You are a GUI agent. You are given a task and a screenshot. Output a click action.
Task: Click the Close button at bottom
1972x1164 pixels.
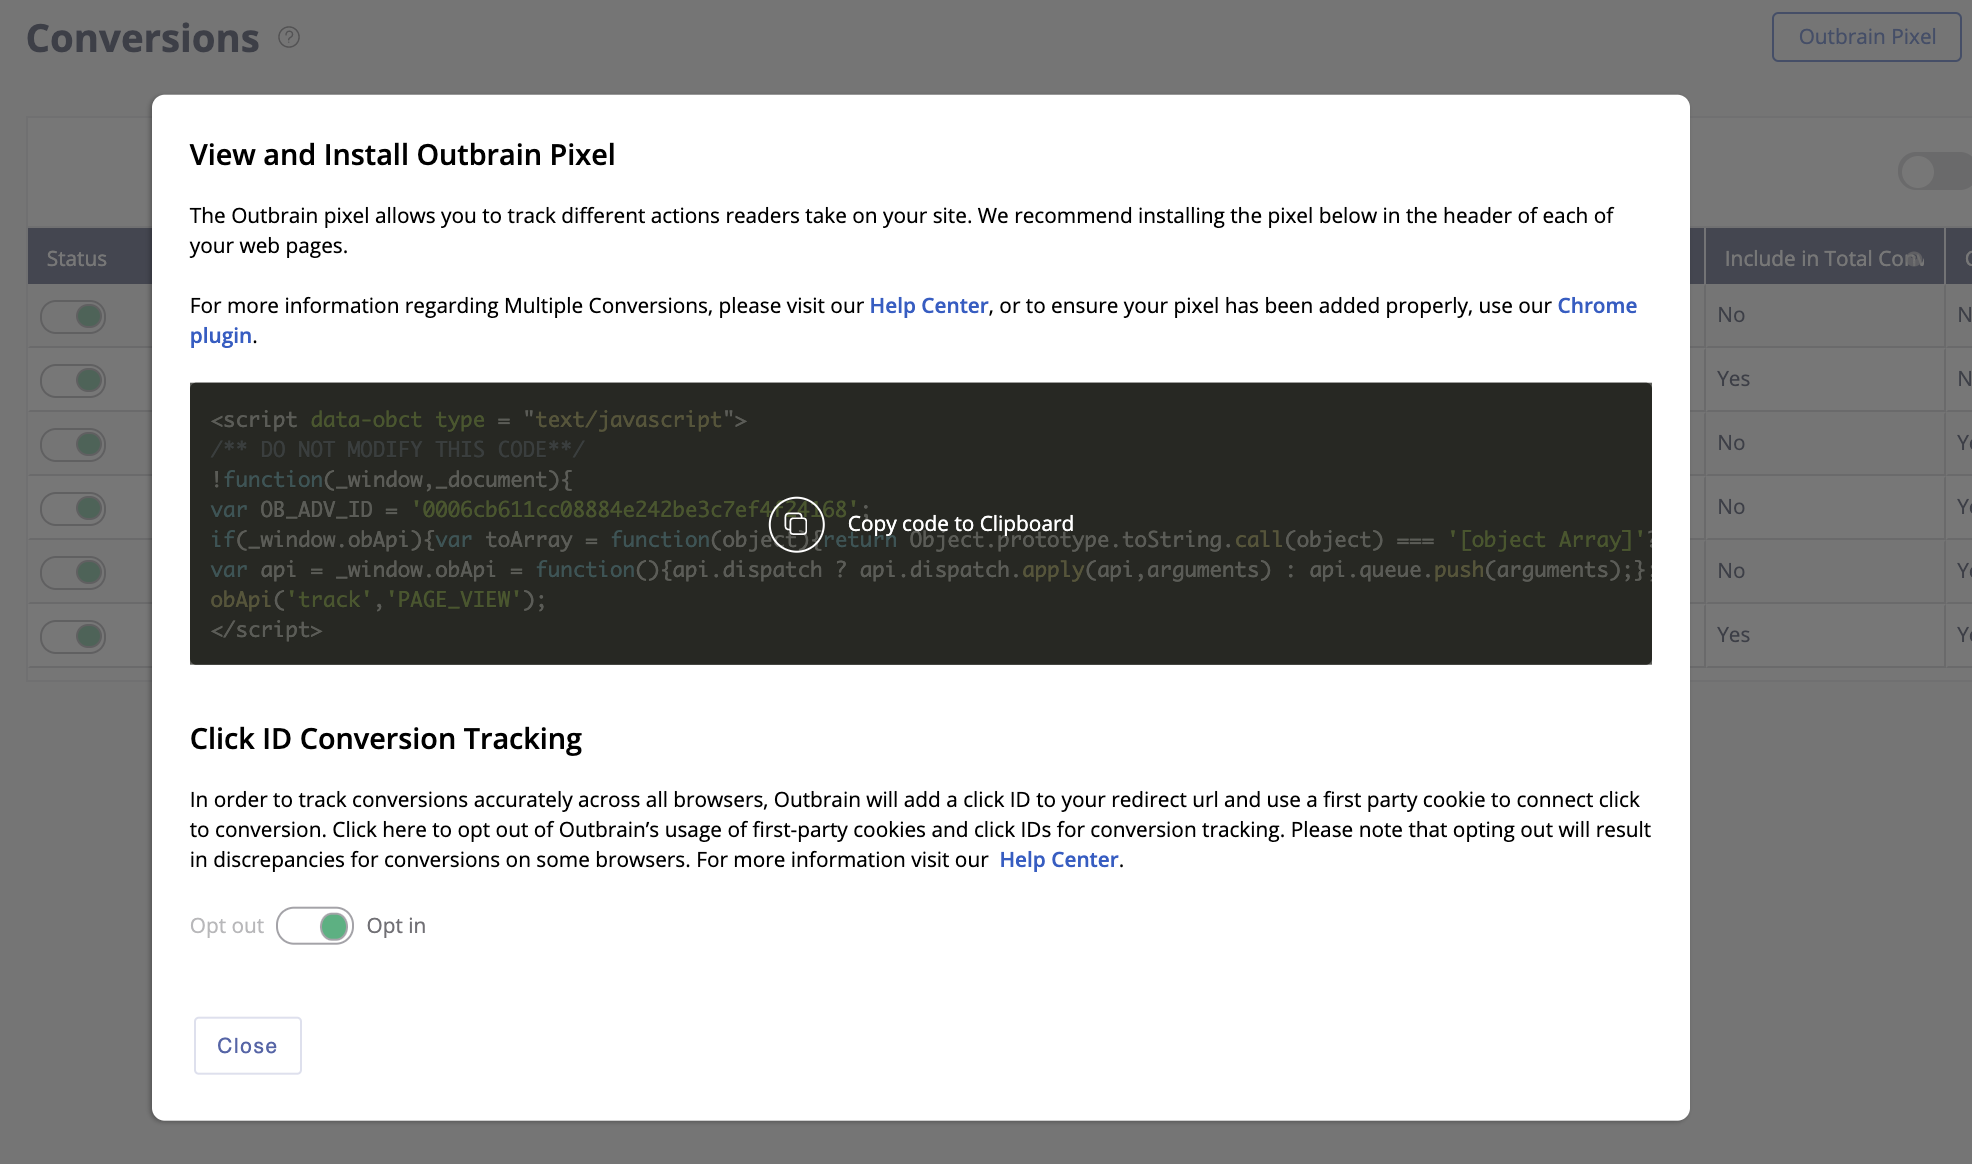click(247, 1045)
